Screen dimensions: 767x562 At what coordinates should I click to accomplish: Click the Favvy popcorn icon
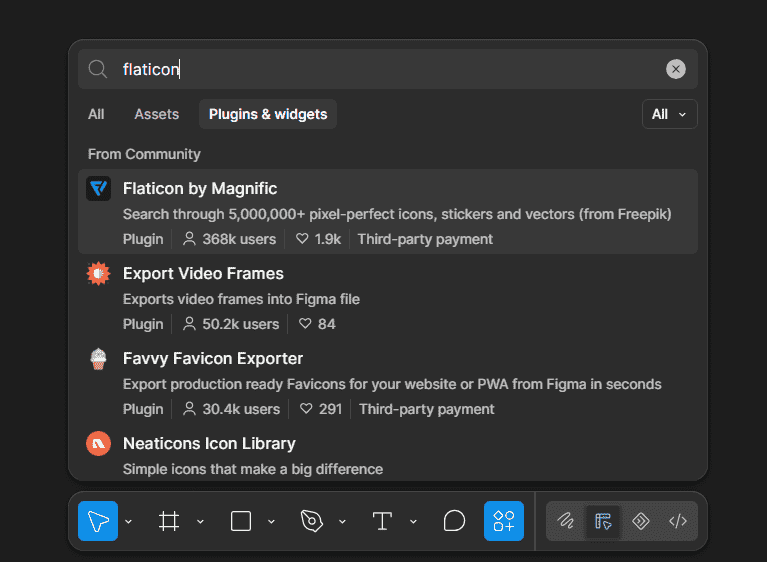(98, 359)
